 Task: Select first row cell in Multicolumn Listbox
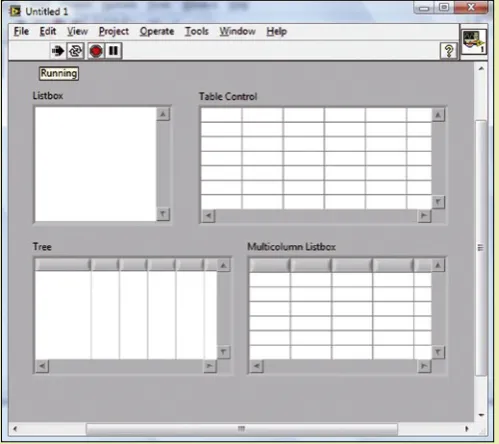tap(269, 279)
